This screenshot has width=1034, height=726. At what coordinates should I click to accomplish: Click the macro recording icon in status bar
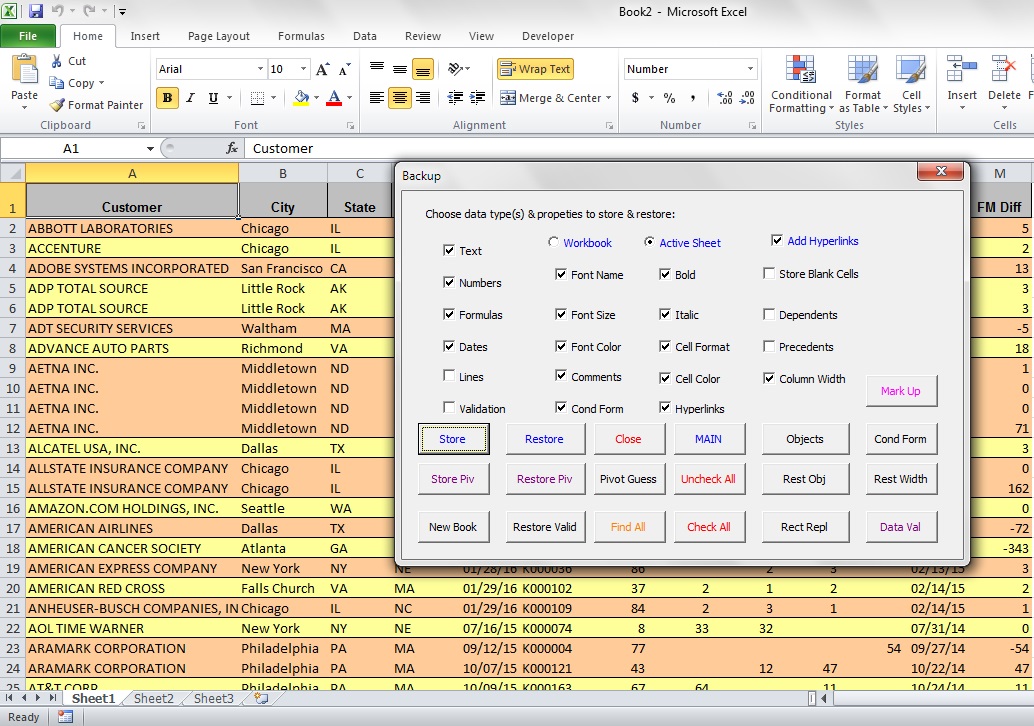pos(65,717)
